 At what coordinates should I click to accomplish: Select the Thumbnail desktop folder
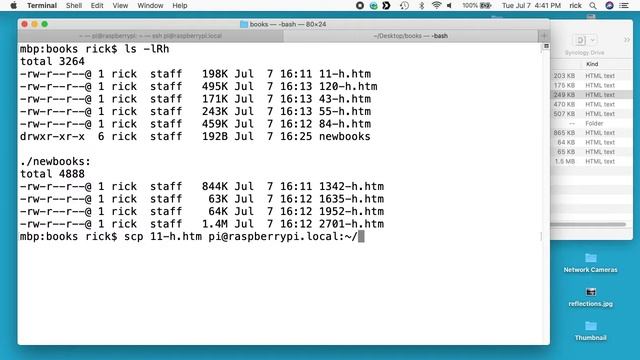[x=590, y=331]
